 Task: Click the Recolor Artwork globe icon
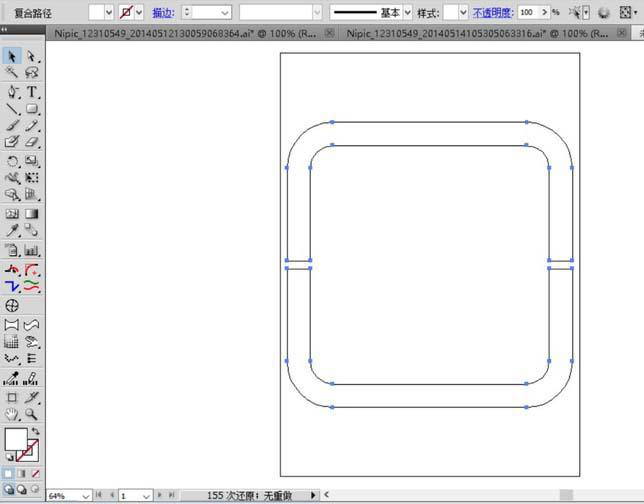tap(603, 13)
